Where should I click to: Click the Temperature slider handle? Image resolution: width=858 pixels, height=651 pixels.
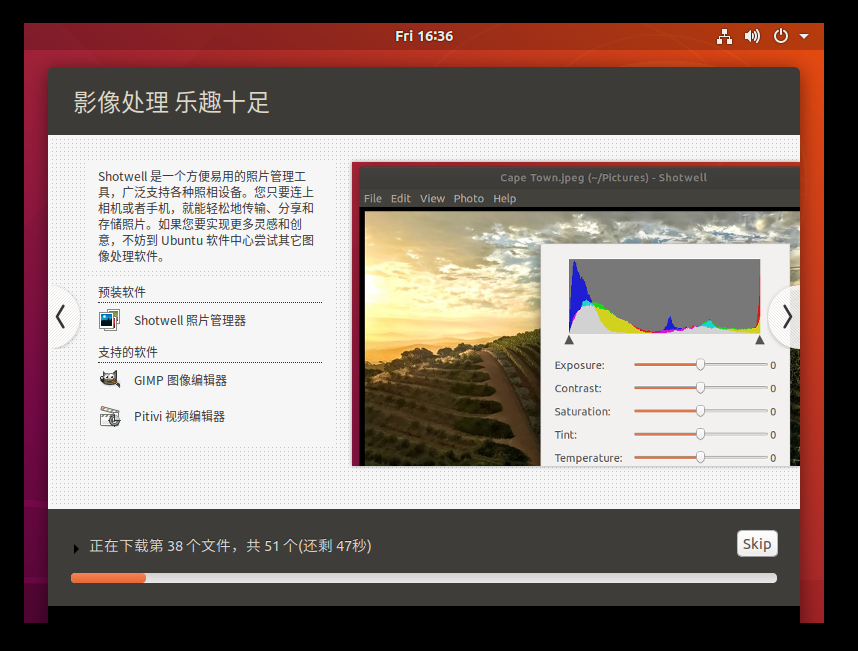700,457
